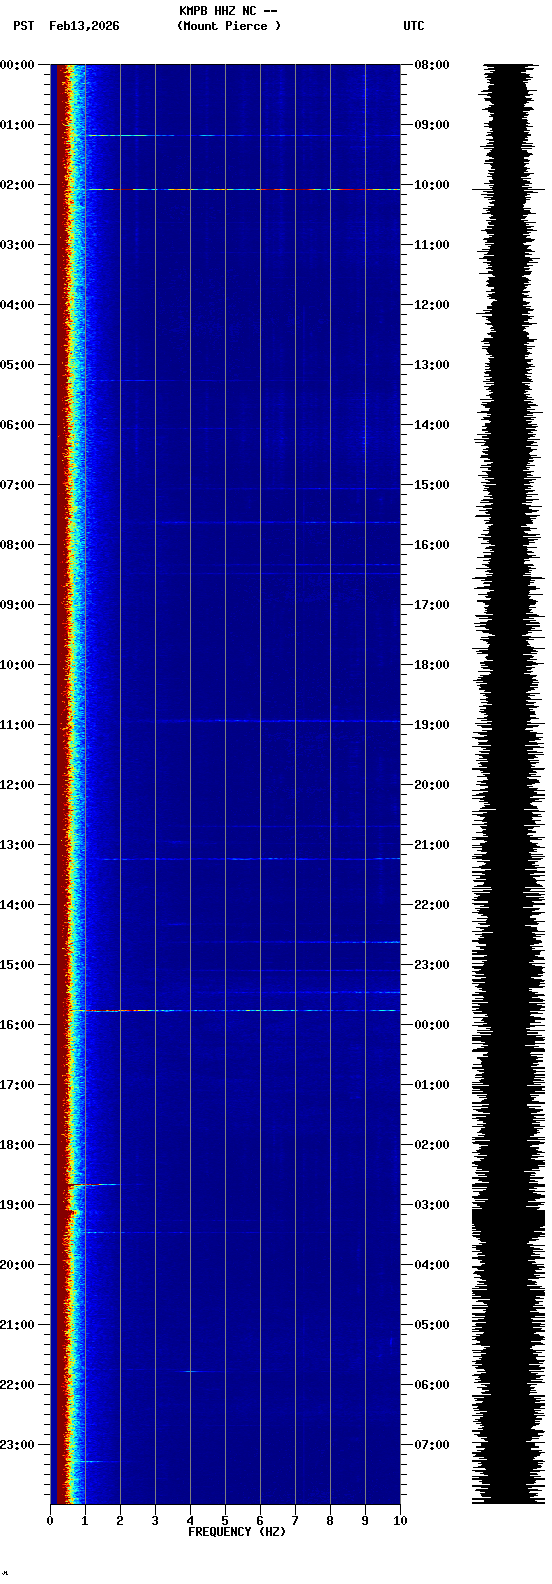
Task: Click the white horizontal streak just after 02:00 PST
Action: pos(243,189)
